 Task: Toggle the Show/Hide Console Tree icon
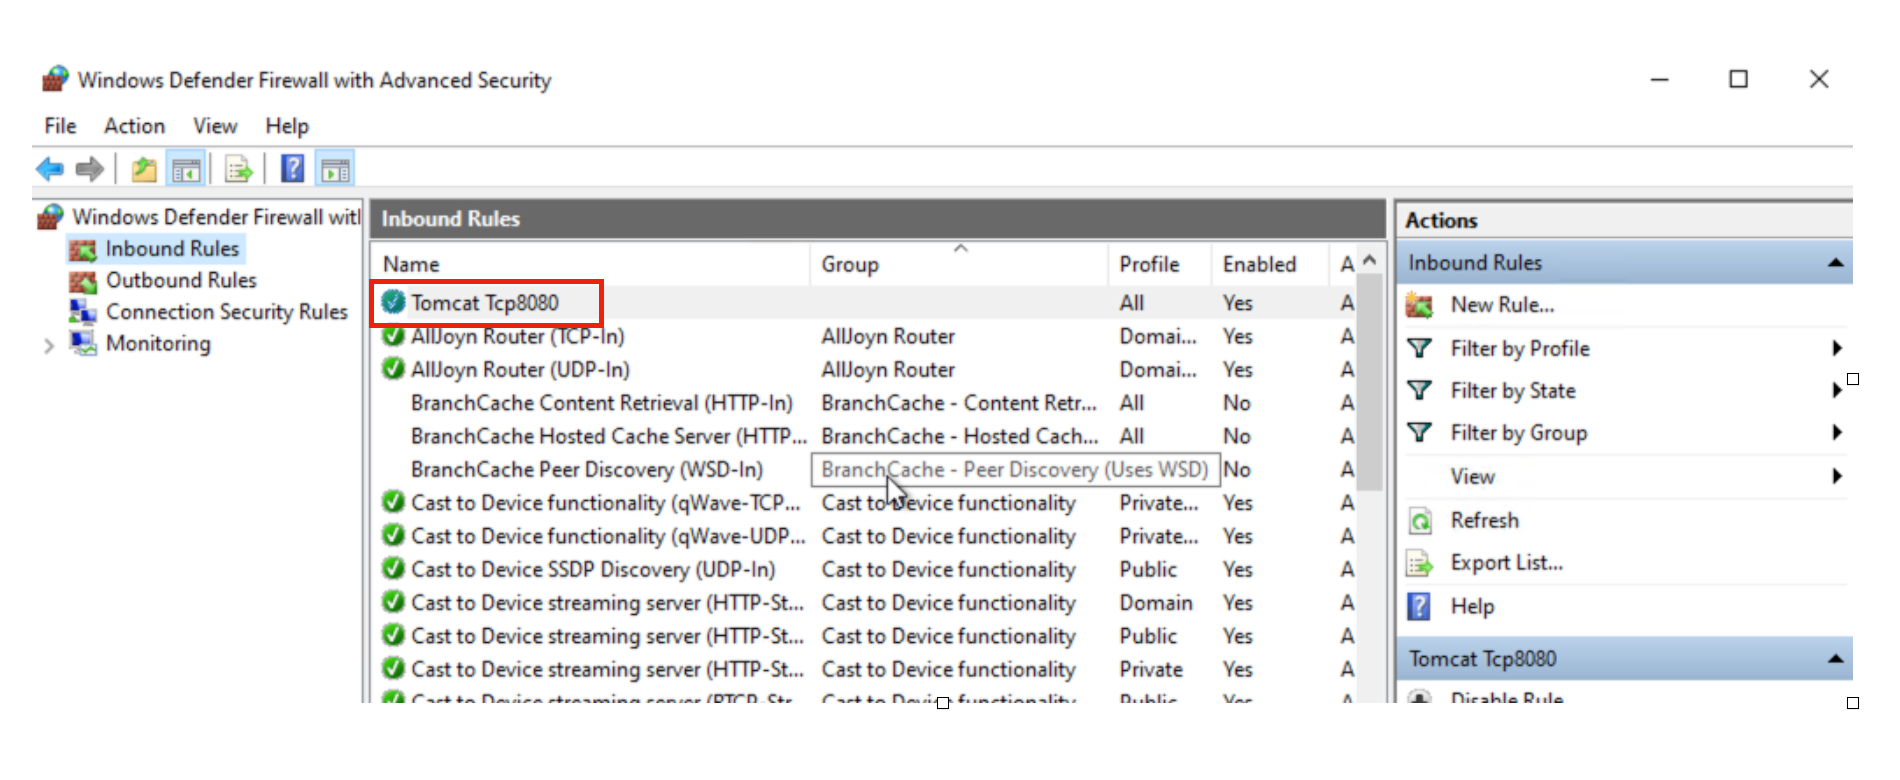click(186, 169)
